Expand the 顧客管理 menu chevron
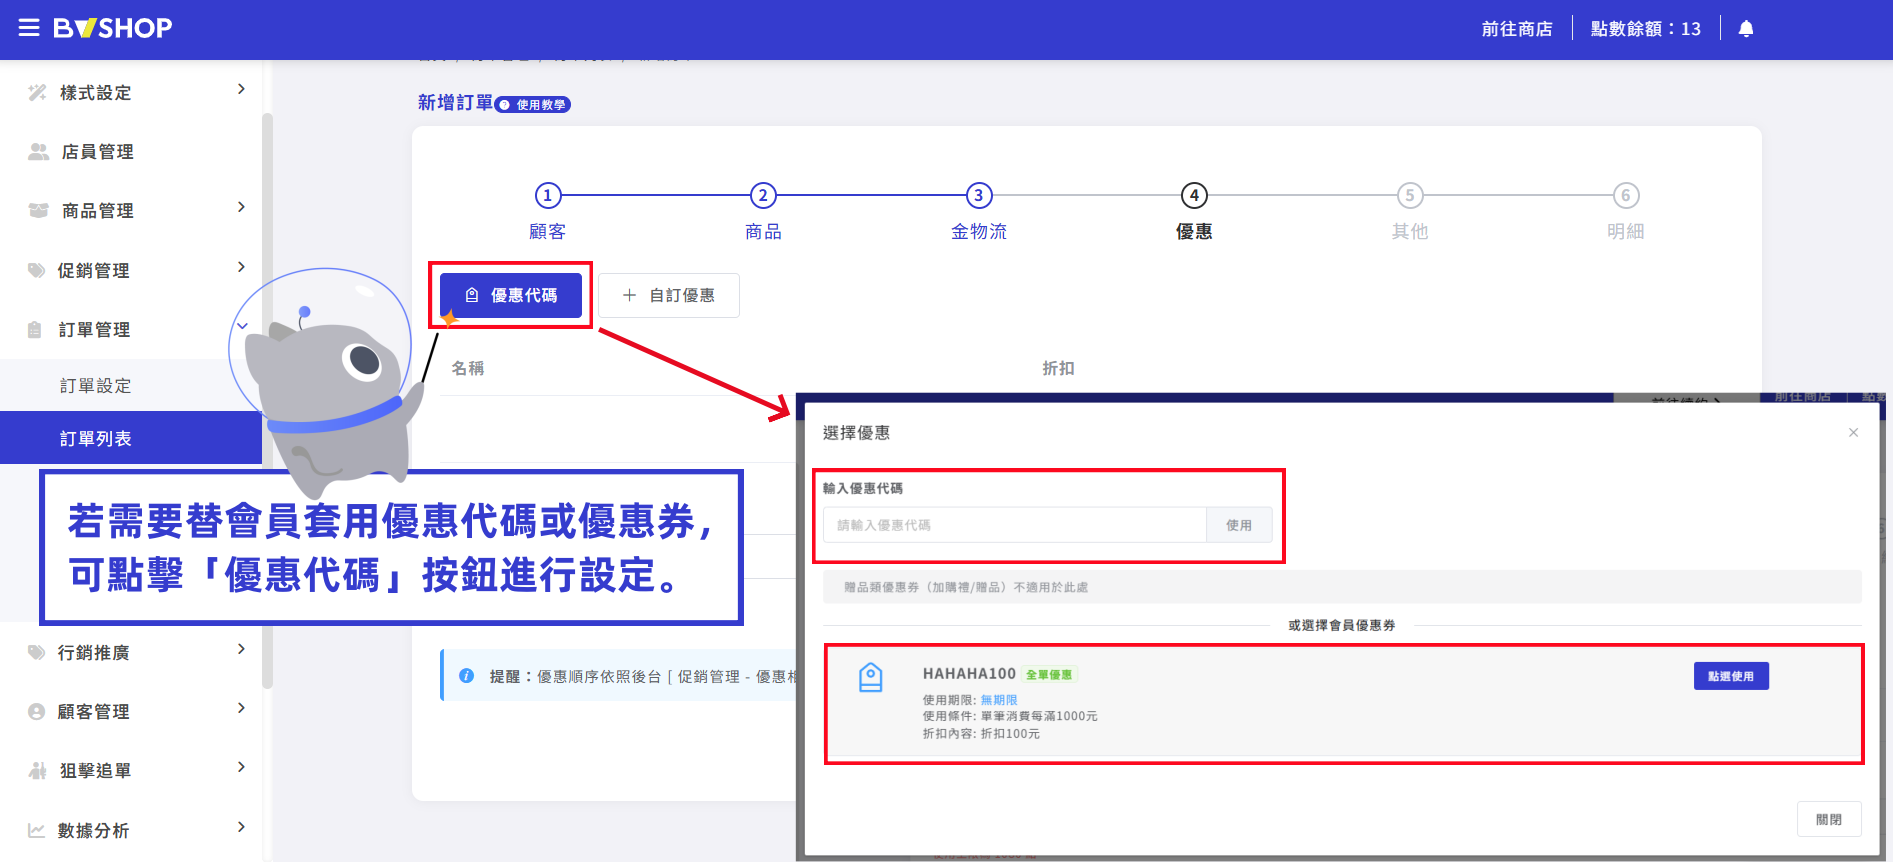 (241, 708)
